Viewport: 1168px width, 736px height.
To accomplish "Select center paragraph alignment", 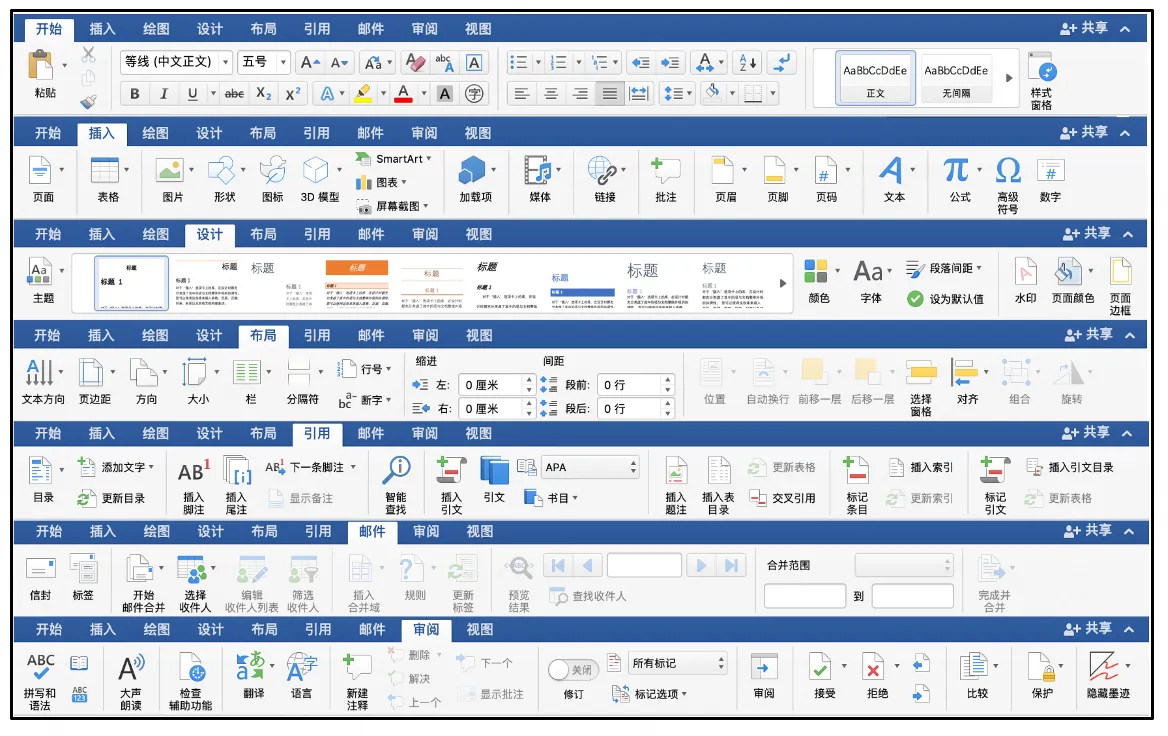I will 550,93.
